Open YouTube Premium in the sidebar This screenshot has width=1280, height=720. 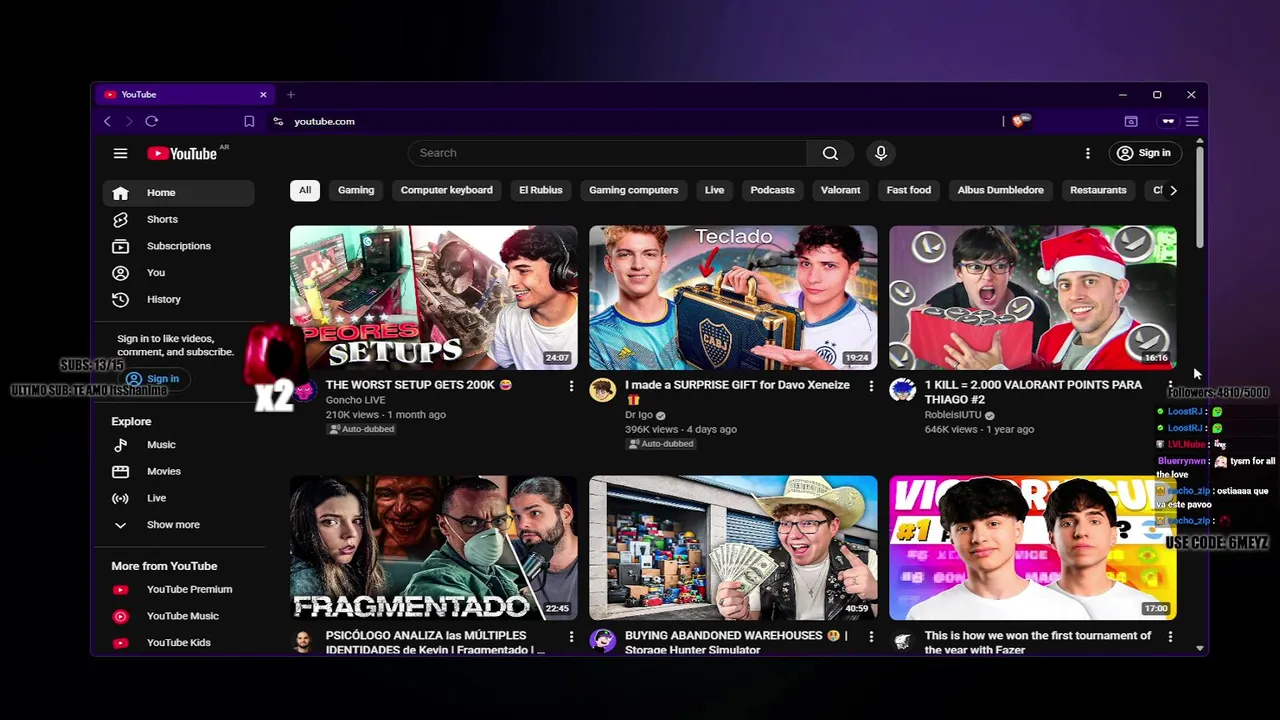click(x=178, y=590)
